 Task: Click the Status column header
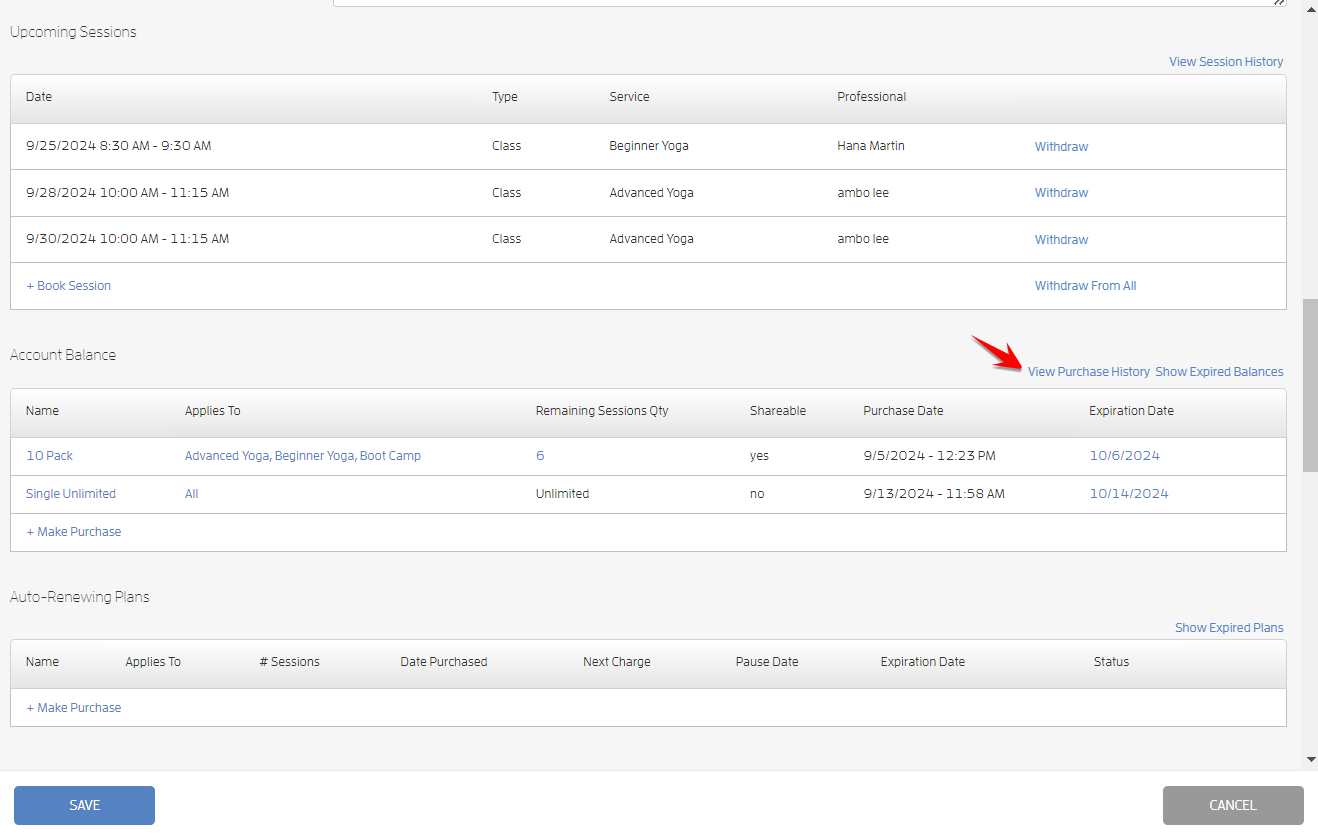tap(1111, 662)
